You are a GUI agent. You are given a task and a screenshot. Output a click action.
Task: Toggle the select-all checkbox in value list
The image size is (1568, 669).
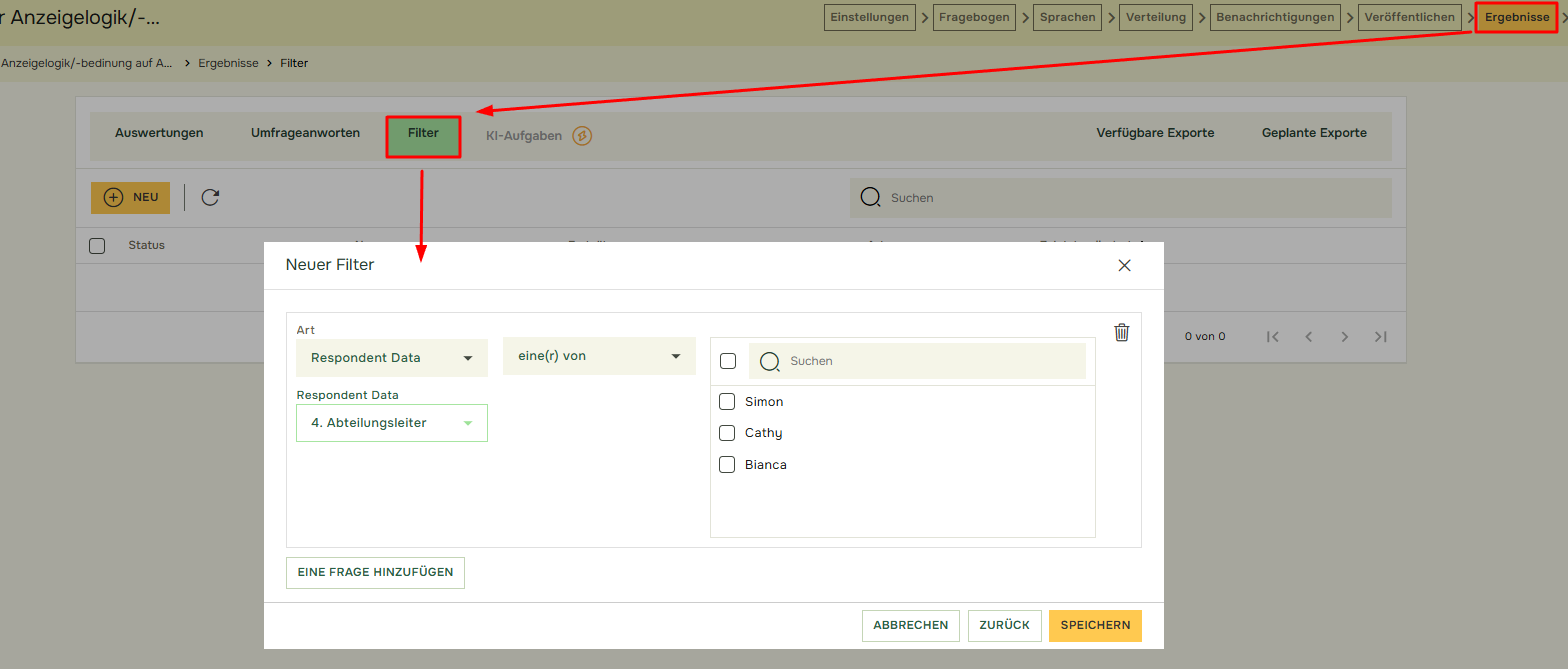pos(728,361)
